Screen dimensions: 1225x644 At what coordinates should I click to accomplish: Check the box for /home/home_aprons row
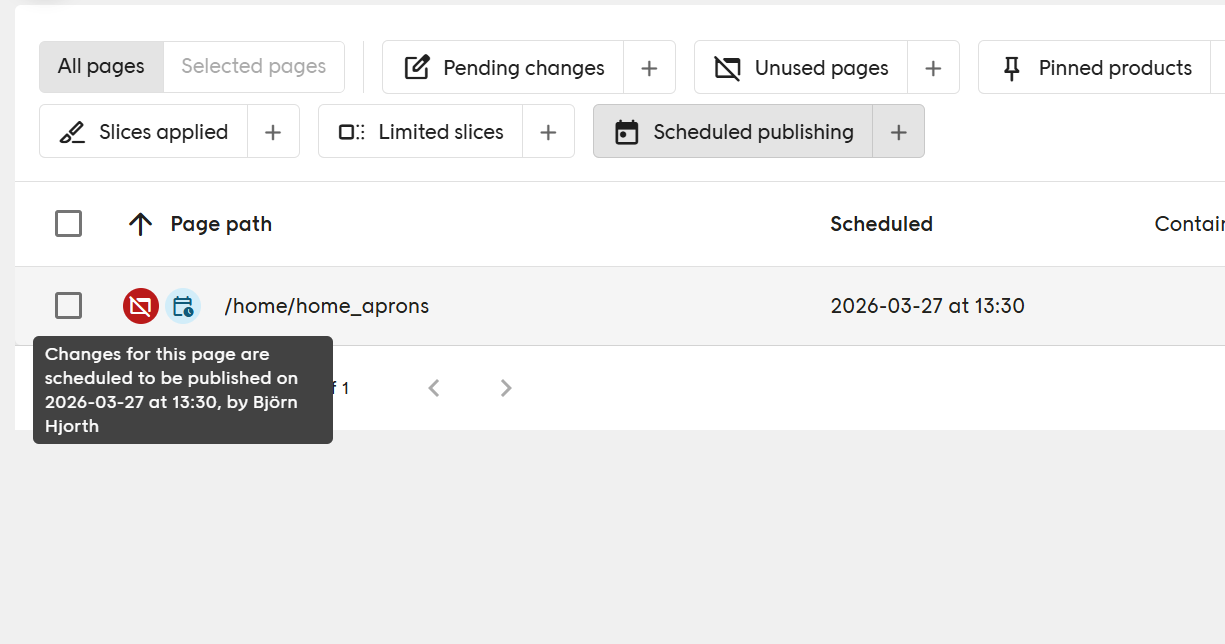pos(68,306)
